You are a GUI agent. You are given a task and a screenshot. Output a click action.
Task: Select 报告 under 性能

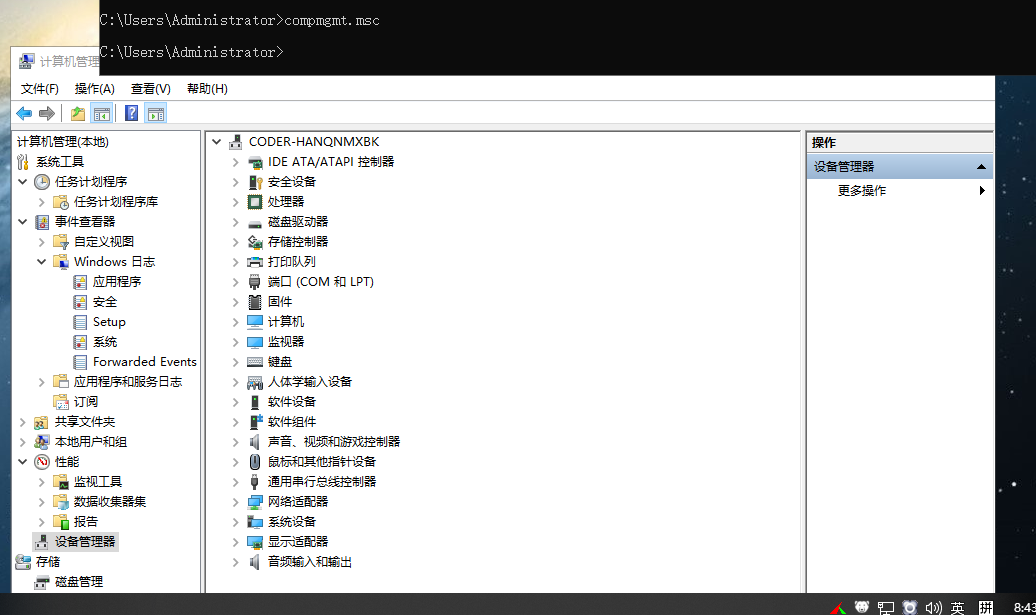tap(86, 522)
